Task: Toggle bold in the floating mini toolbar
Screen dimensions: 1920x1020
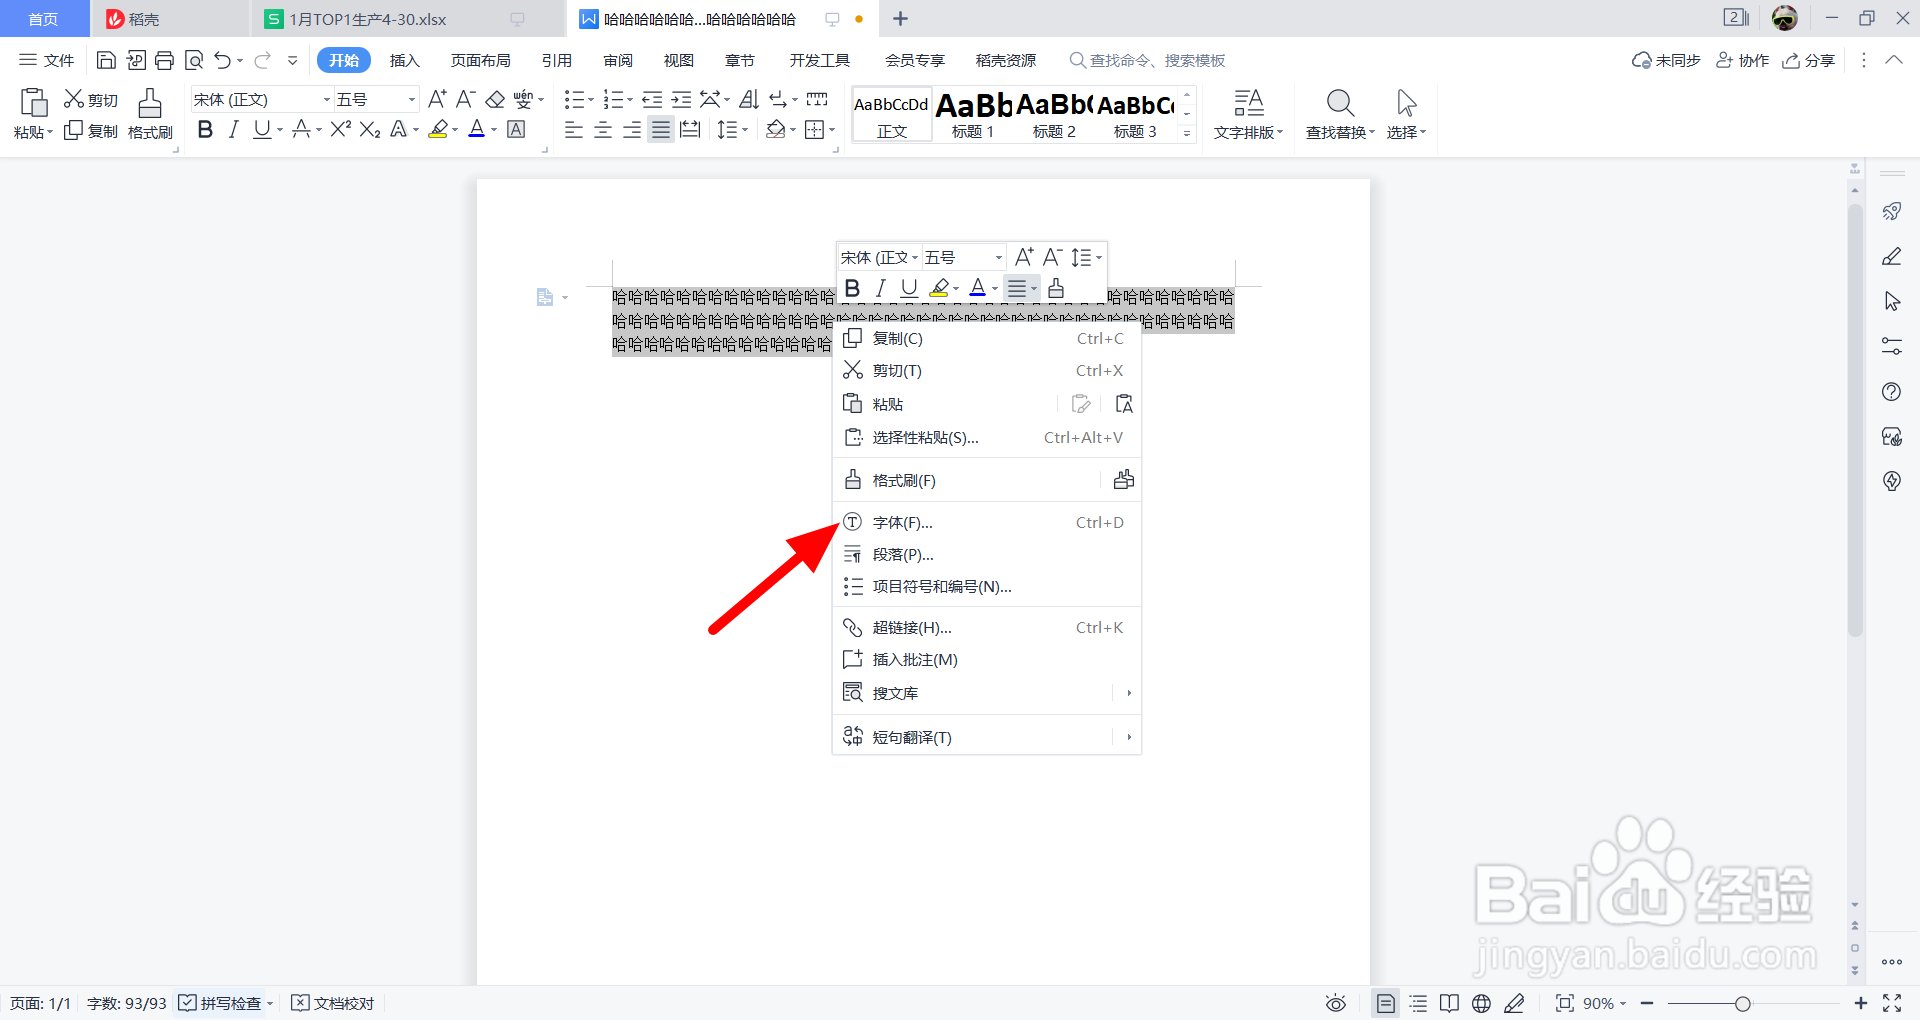Action: click(852, 288)
